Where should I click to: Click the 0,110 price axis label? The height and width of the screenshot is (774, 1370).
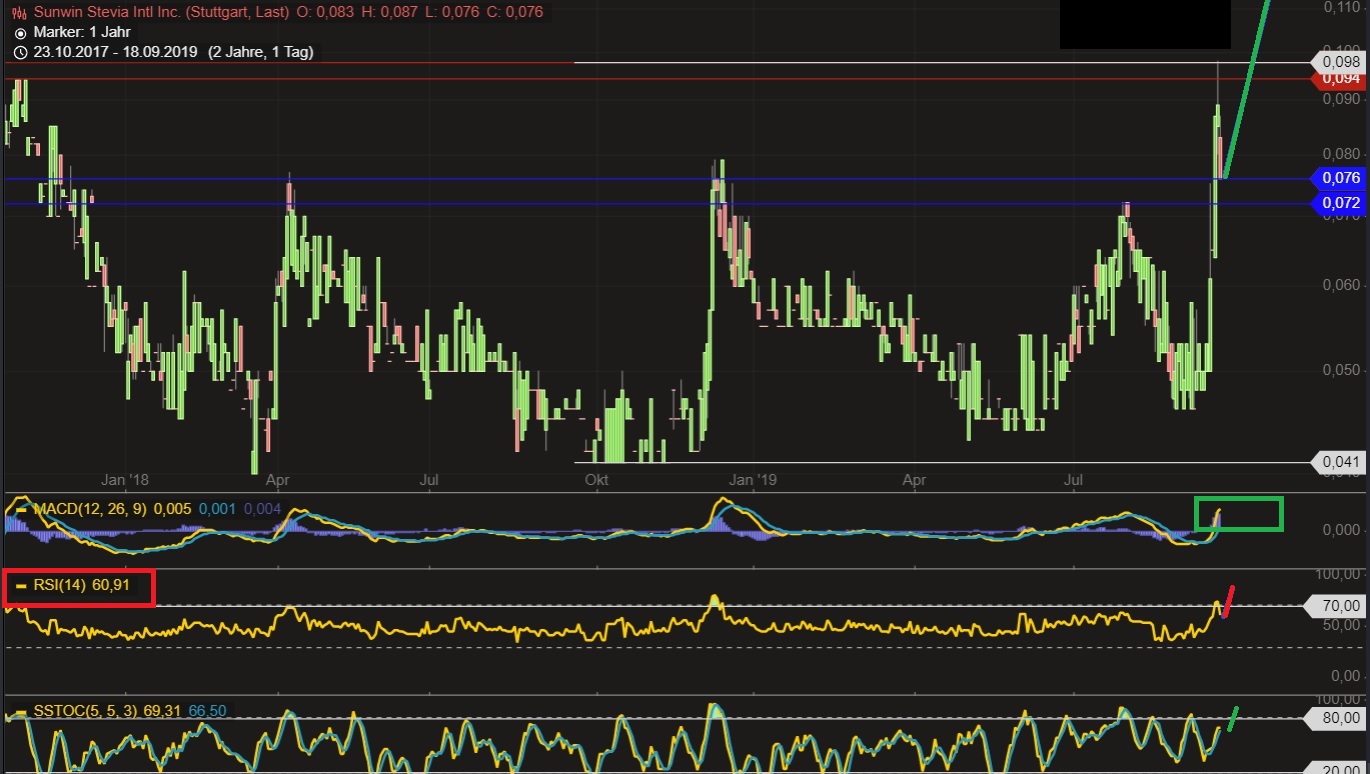pyautogui.click(x=1342, y=7)
